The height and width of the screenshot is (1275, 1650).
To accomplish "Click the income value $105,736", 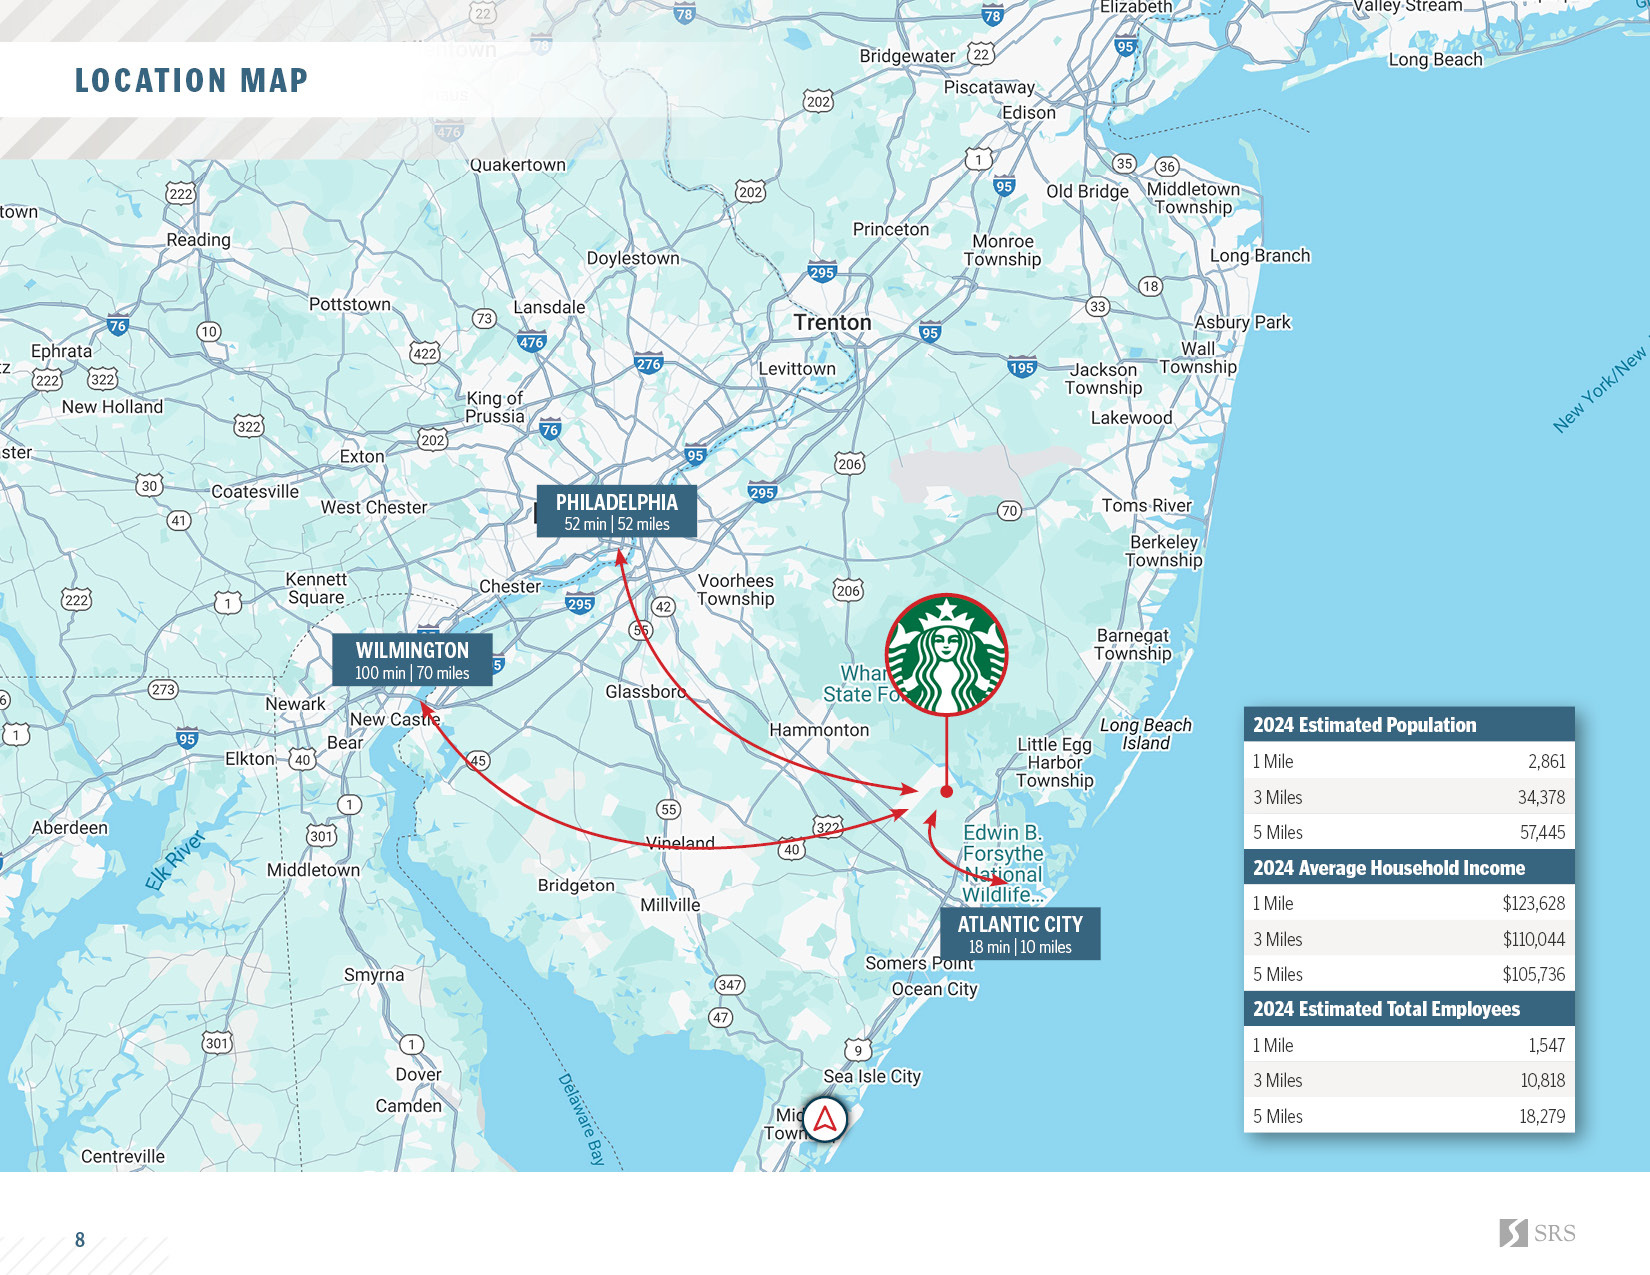I will coord(1533,974).
